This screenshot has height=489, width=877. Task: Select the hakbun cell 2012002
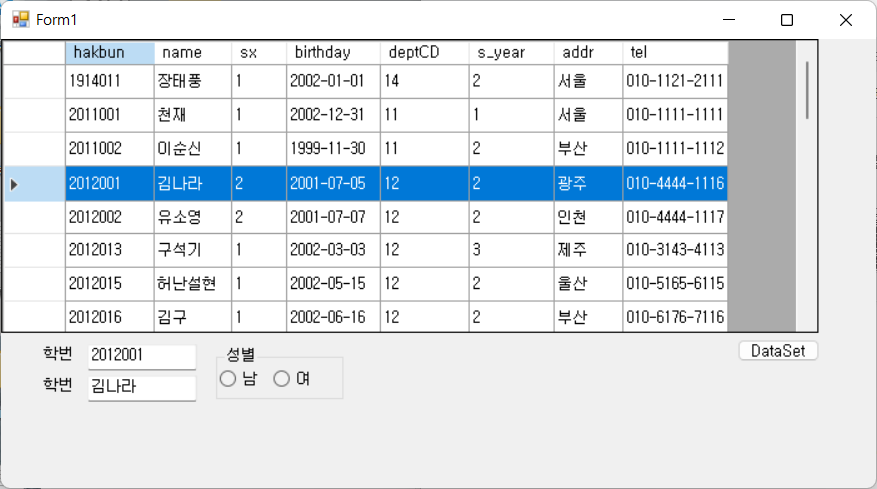click(110, 217)
